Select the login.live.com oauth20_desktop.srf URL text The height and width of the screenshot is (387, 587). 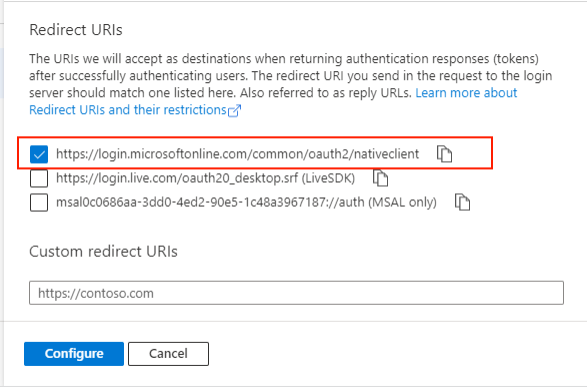[177, 178]
